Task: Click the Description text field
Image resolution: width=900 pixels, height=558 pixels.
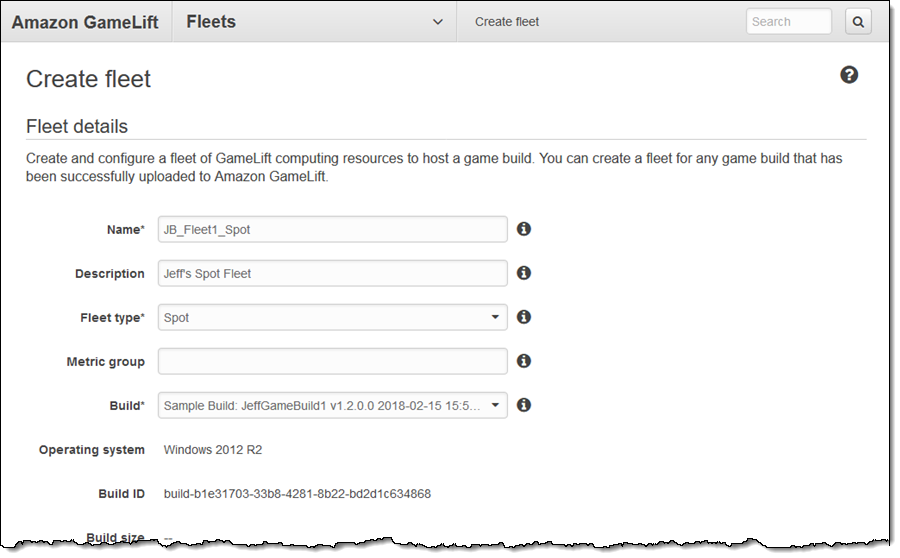Action: pyautogui.click(x=332, y=273)
